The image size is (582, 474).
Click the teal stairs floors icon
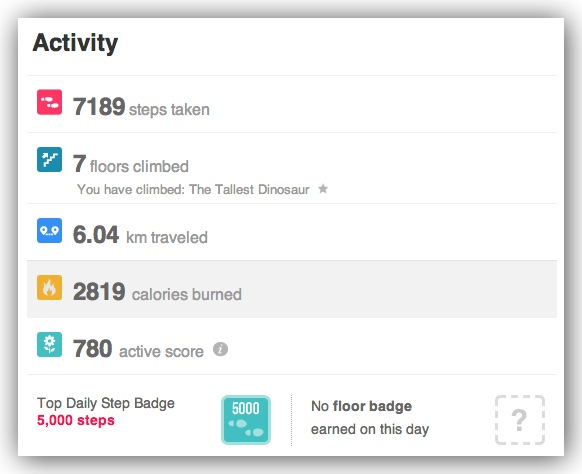[x=49, y=160]
